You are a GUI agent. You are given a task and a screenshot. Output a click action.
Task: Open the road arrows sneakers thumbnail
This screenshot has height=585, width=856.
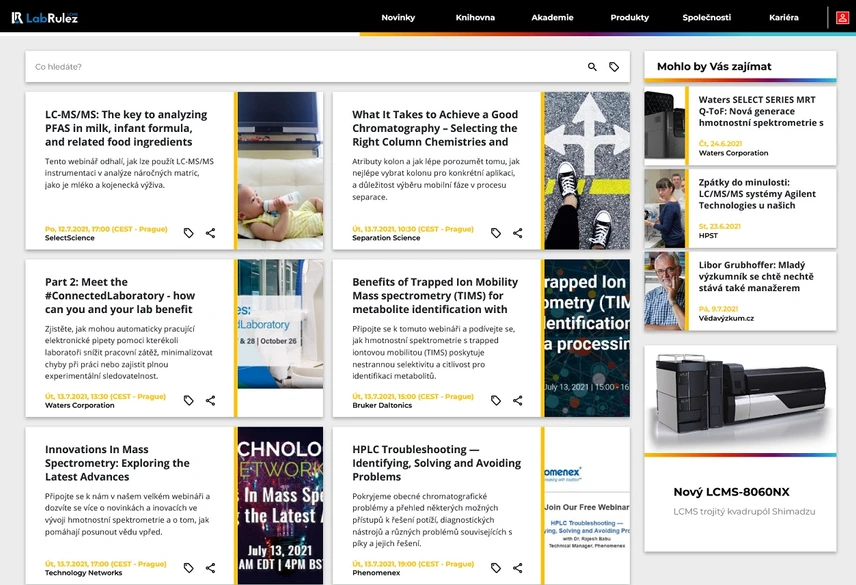coord(587,171)
